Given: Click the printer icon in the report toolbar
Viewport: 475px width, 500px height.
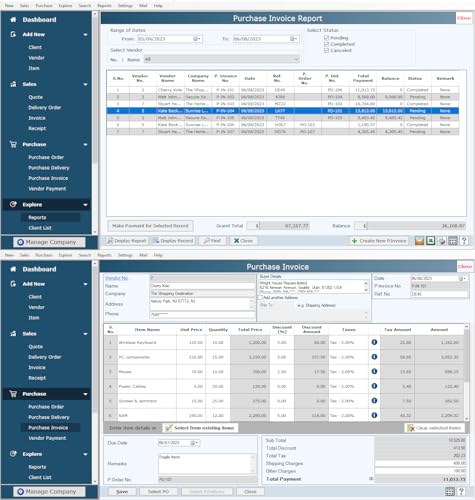Looking at the screenshot, I should point(442,241).
